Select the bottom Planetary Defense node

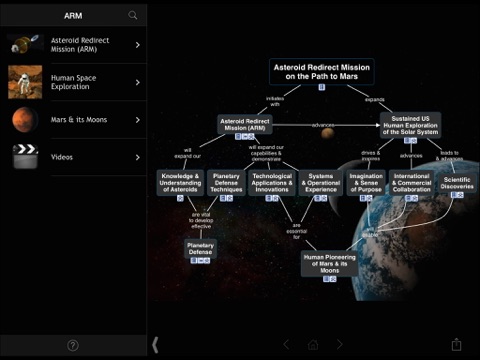pos(200,249)
